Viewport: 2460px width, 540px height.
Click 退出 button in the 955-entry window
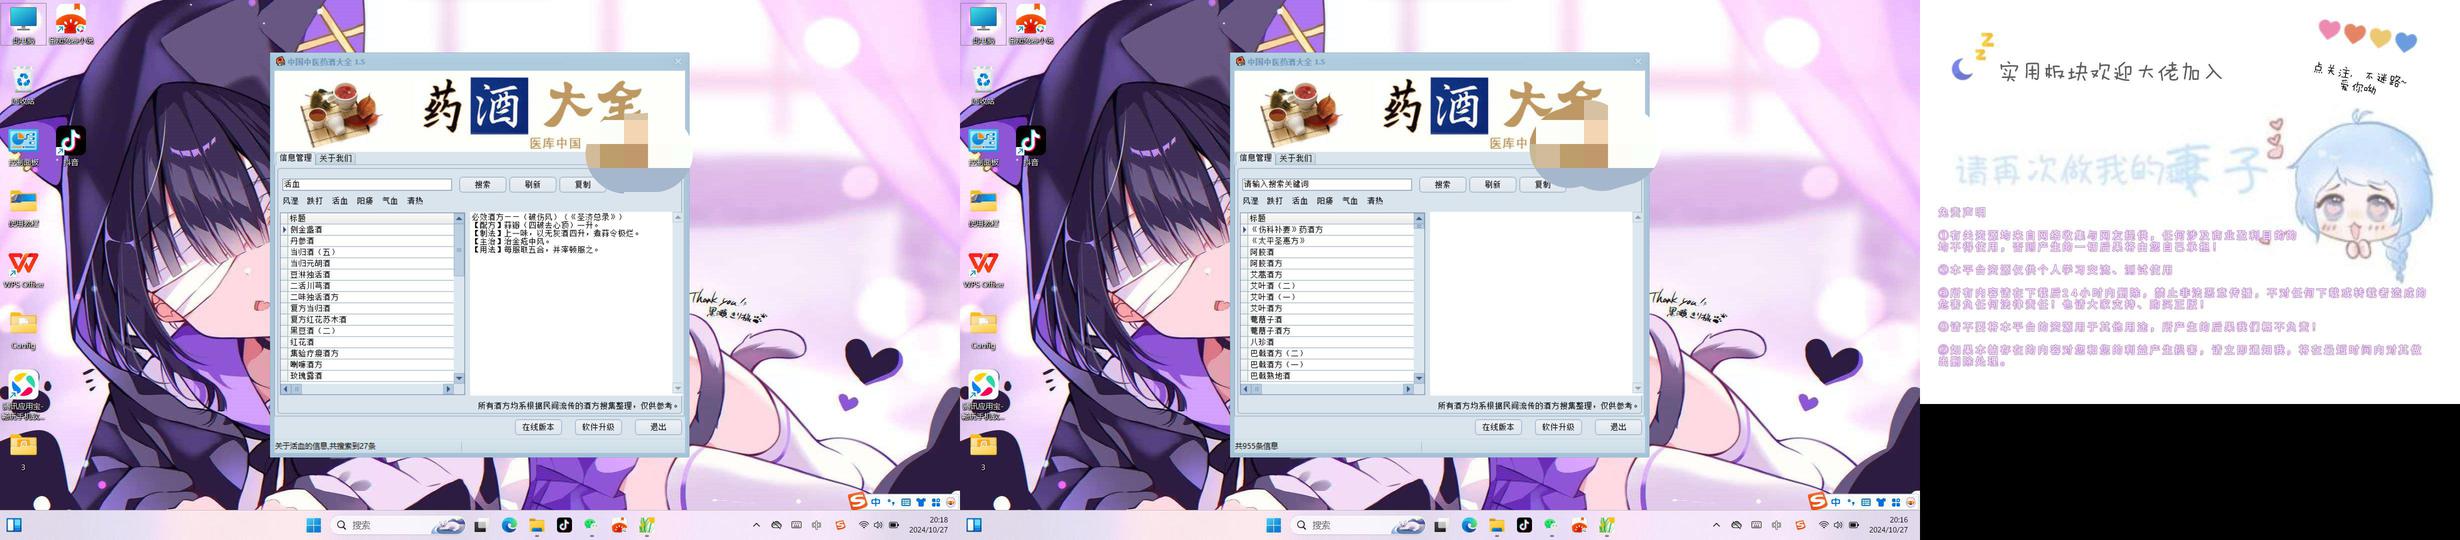pos(1618,427)
